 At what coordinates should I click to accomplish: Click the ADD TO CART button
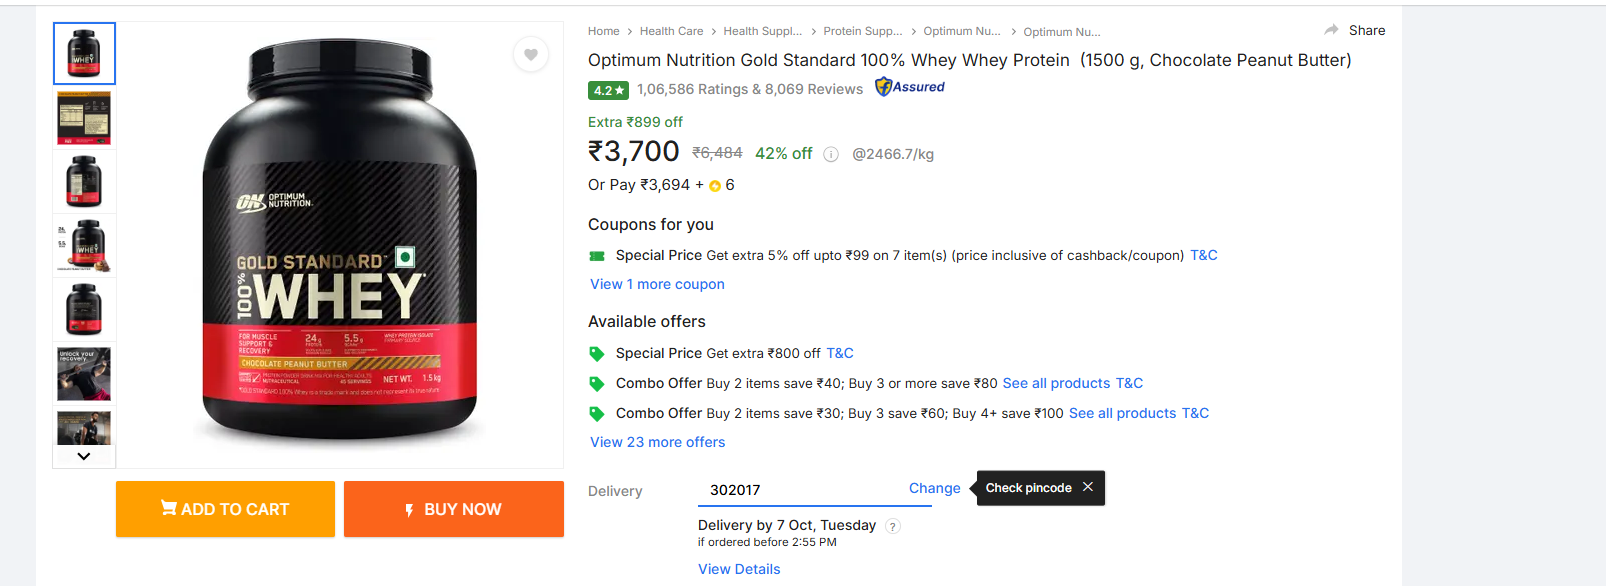(225, 509)
